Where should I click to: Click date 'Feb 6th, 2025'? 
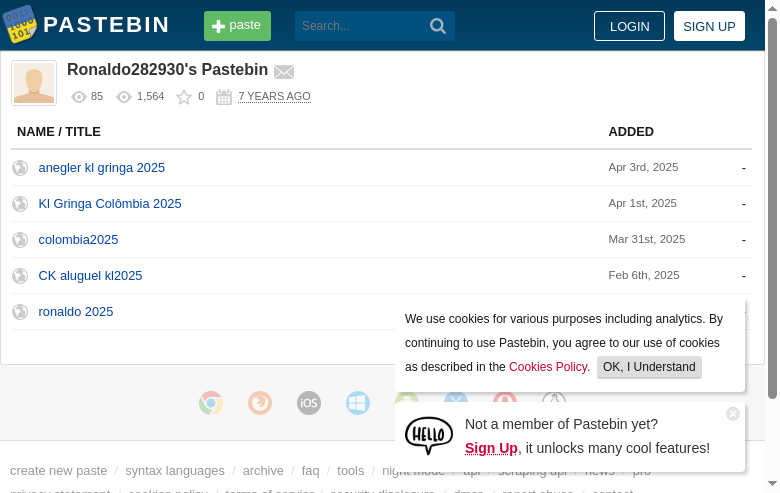click(x=644, y=275)
